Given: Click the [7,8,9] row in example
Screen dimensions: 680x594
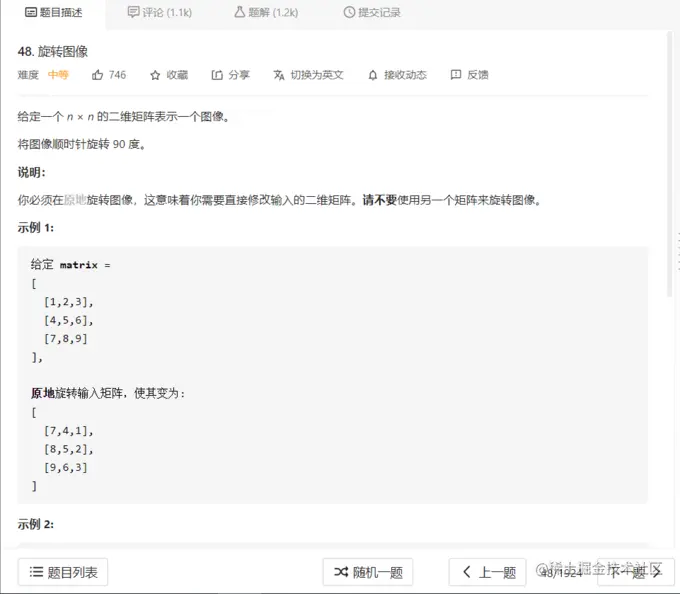Looking at the screenshot, I should point(65,339).
